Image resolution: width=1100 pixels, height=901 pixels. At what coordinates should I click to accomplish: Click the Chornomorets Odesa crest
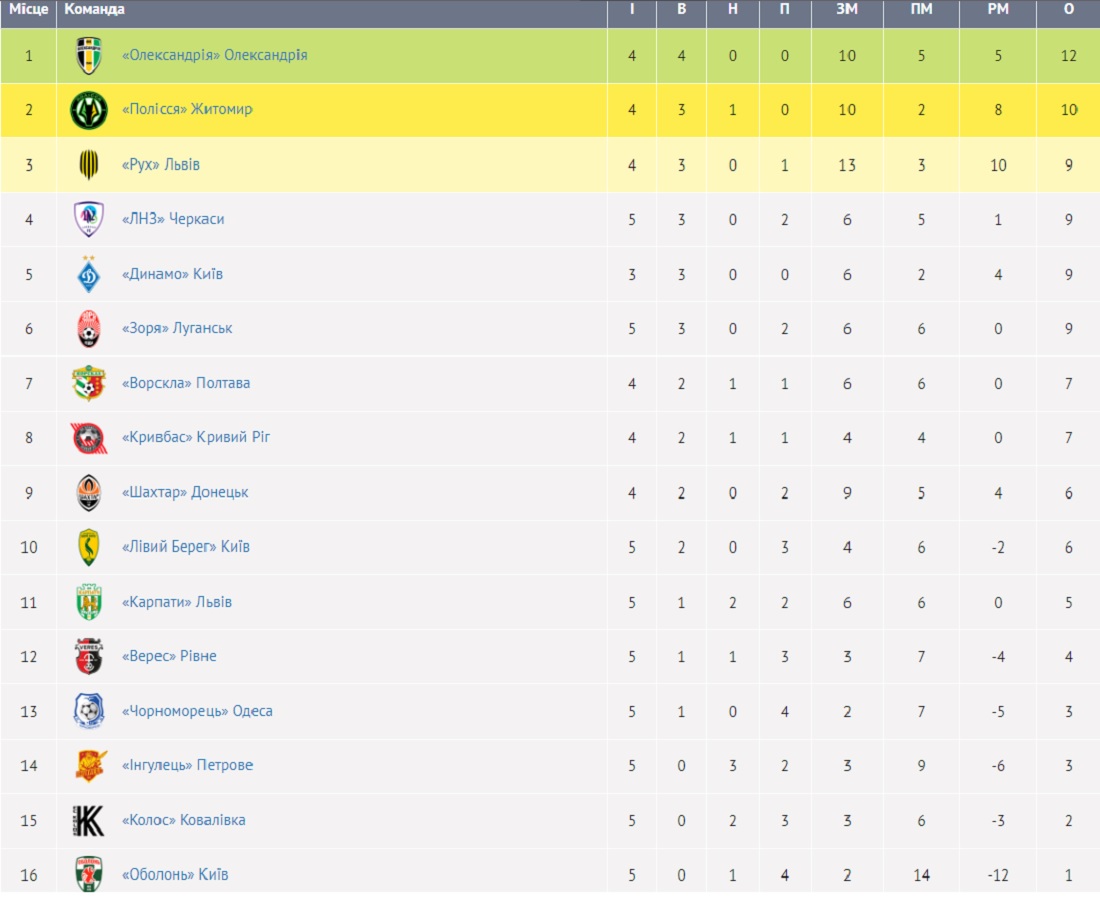[x=88, y=711]
